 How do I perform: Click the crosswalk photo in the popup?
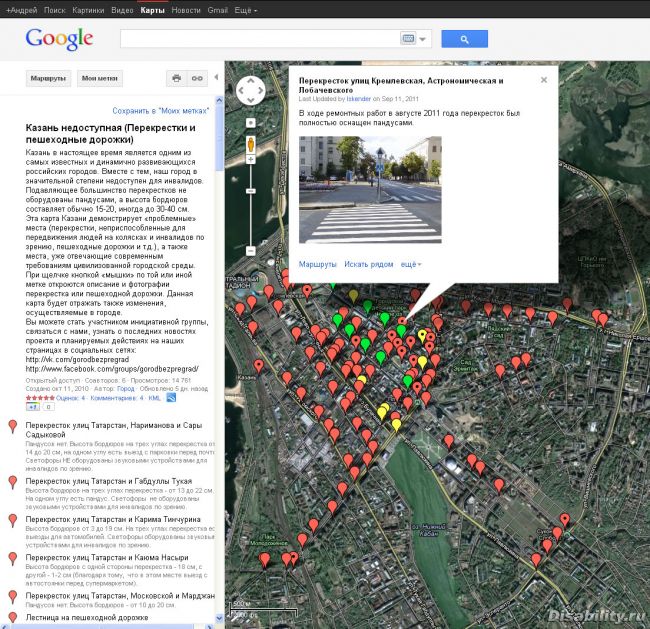370,190
